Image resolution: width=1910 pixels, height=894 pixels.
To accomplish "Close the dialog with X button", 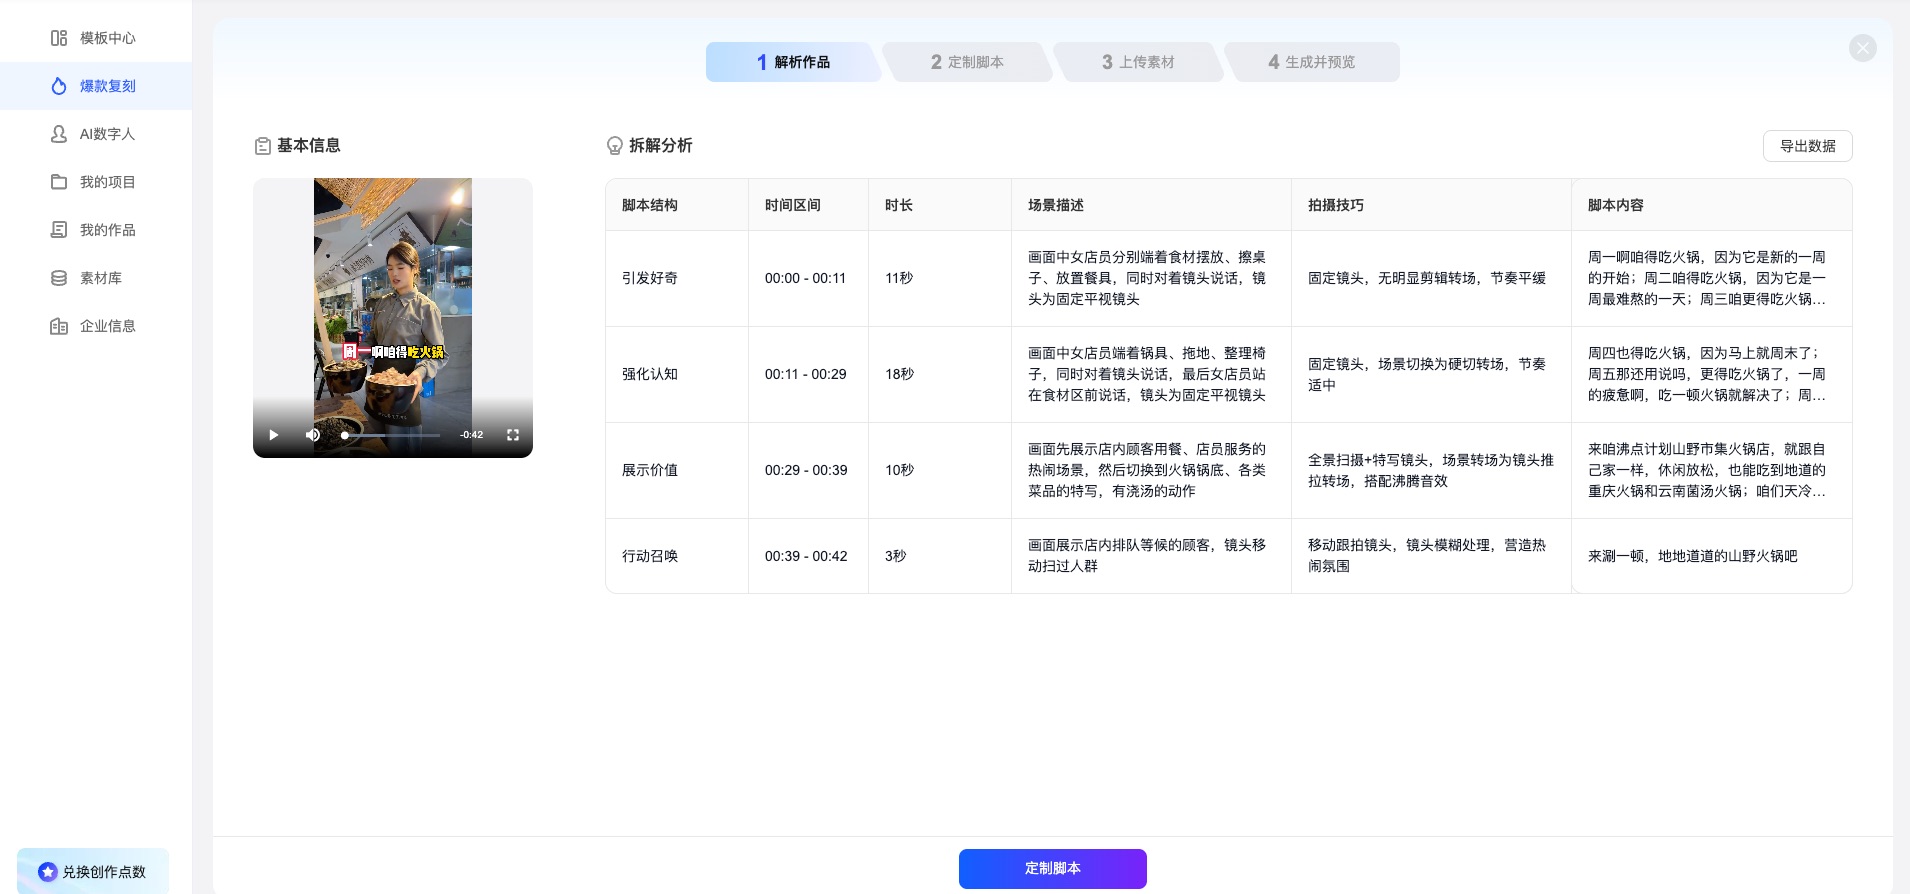I will [1862, 48].
